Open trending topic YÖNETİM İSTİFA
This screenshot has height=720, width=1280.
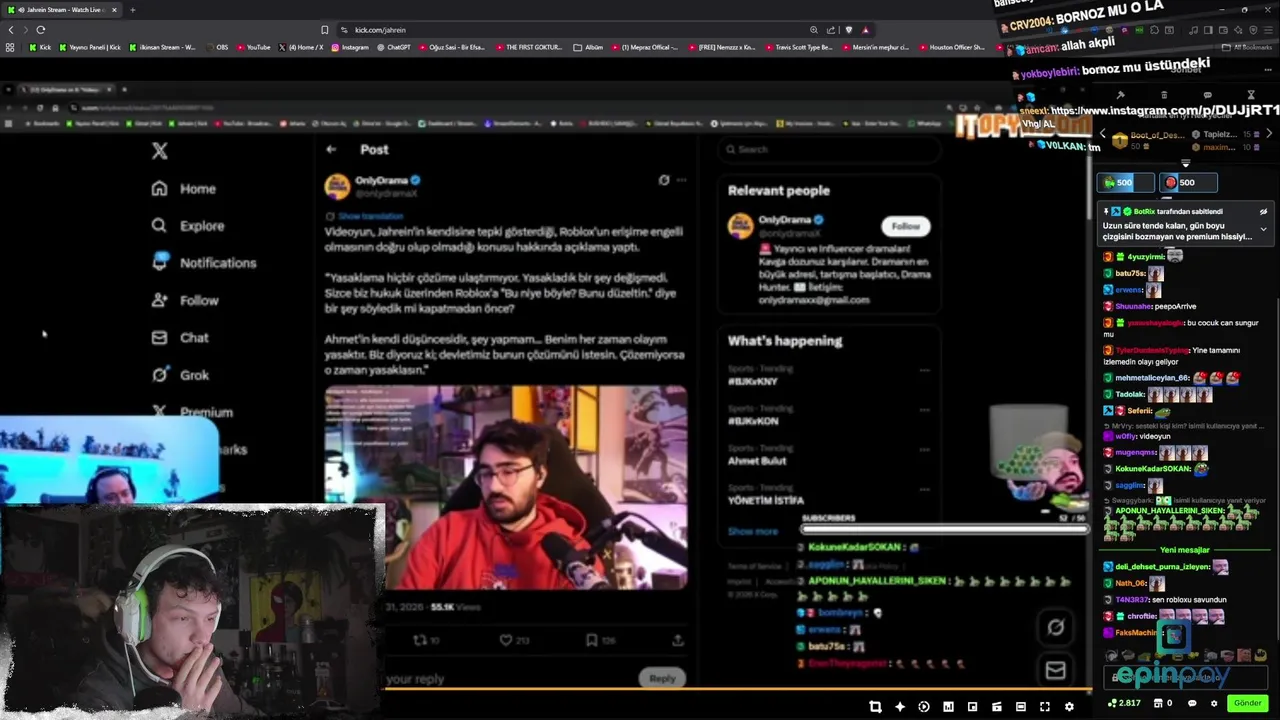click(766, 500)
